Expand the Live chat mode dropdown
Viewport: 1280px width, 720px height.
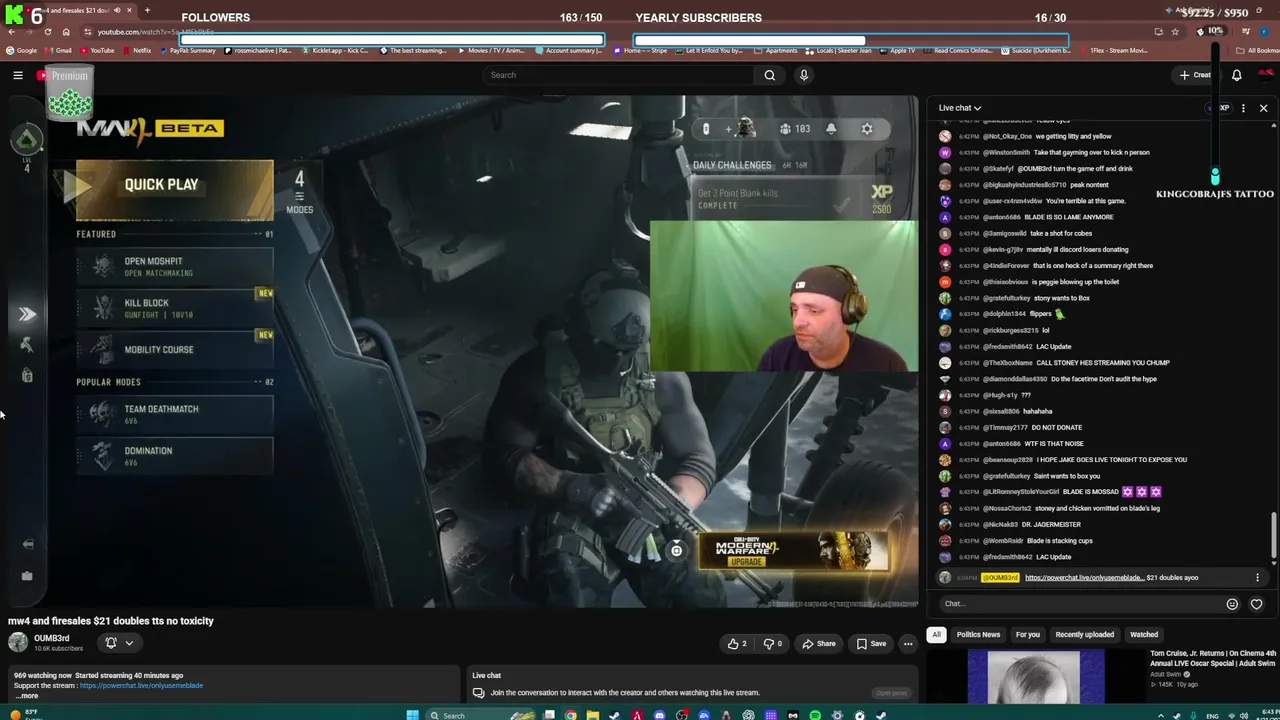(960, 108)
